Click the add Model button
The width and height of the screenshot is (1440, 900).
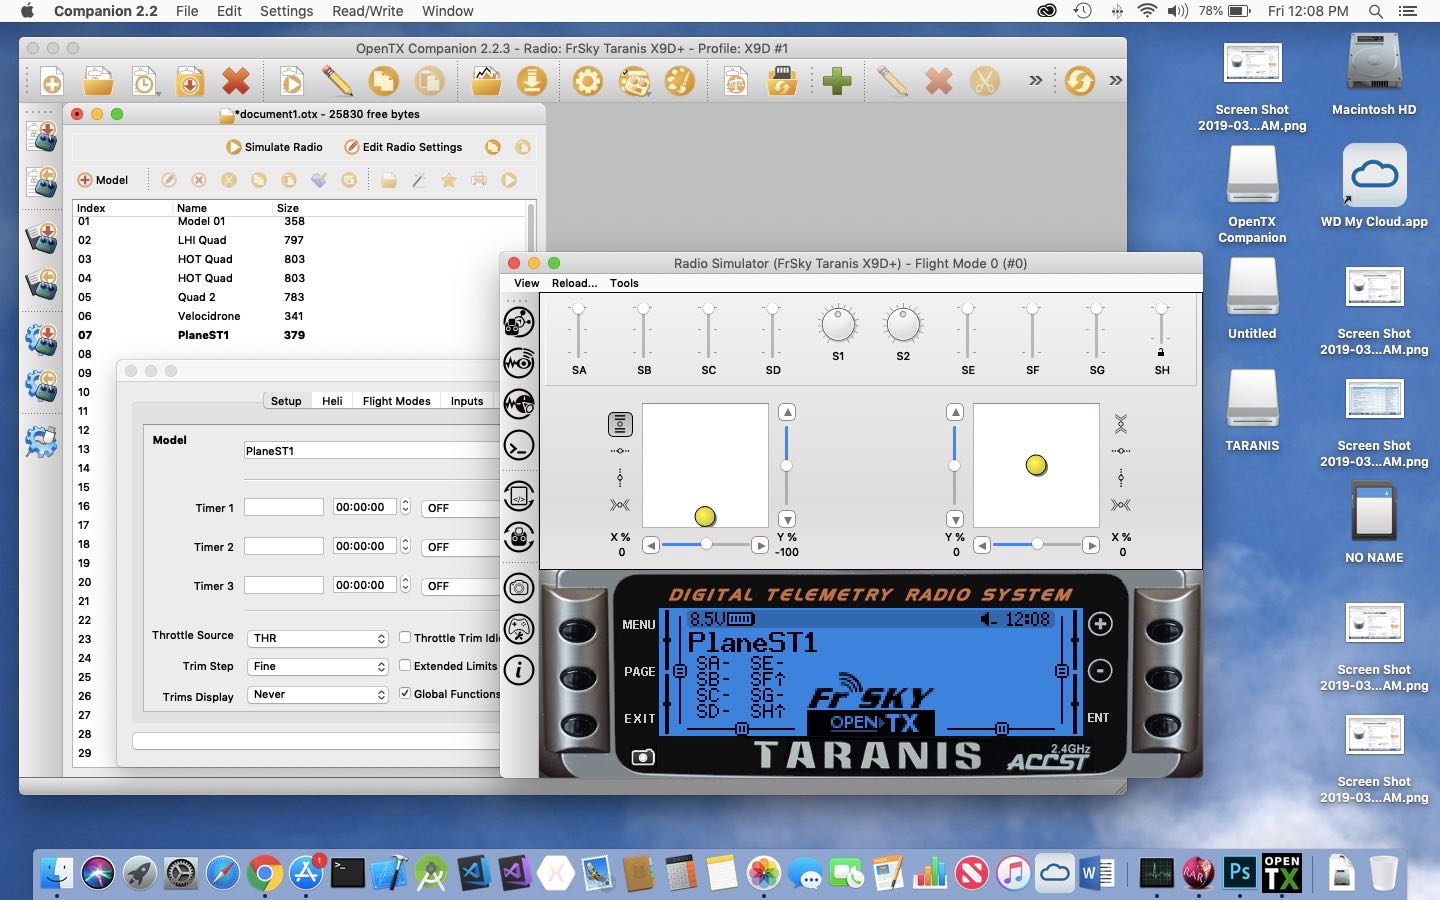coord(103,180)
